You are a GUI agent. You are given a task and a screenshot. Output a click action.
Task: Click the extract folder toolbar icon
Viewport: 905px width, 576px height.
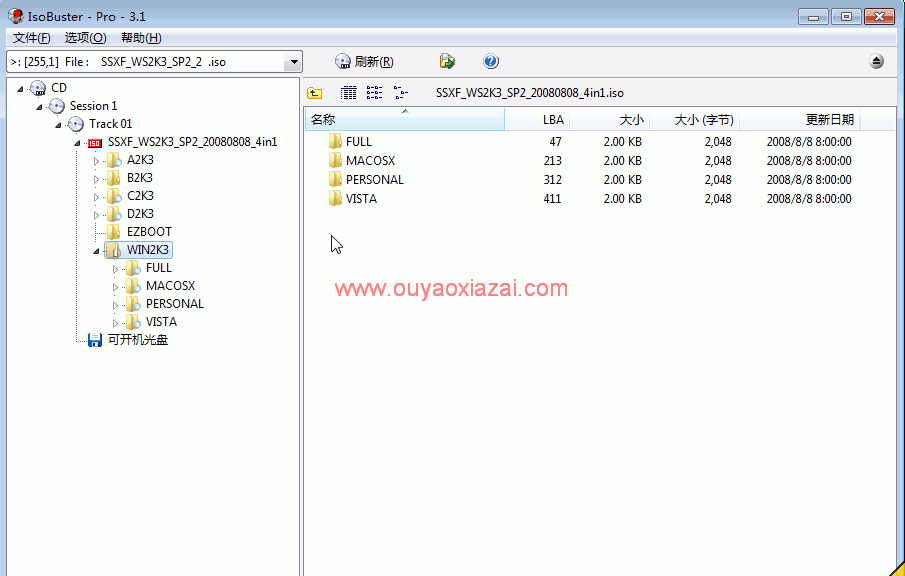(447, 61)
